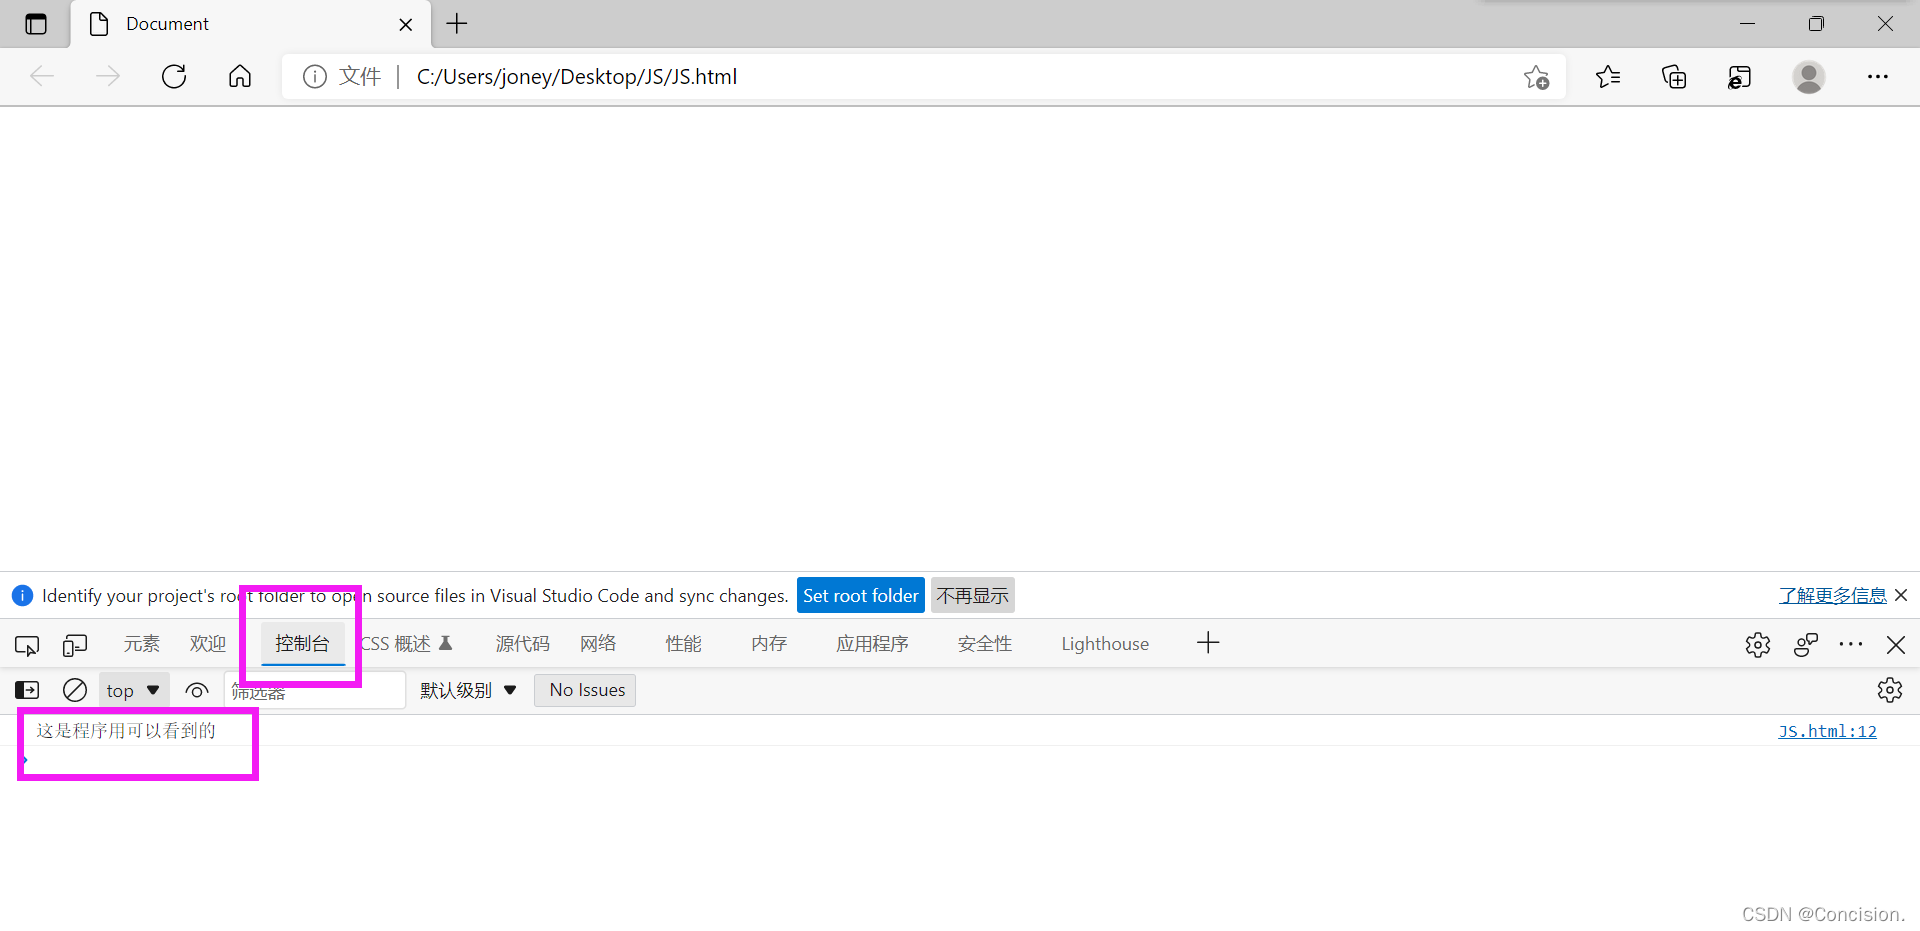Screen dimensions: 1920x931
Task: Open the 应用程序 tab
Action: coord(872,643)
